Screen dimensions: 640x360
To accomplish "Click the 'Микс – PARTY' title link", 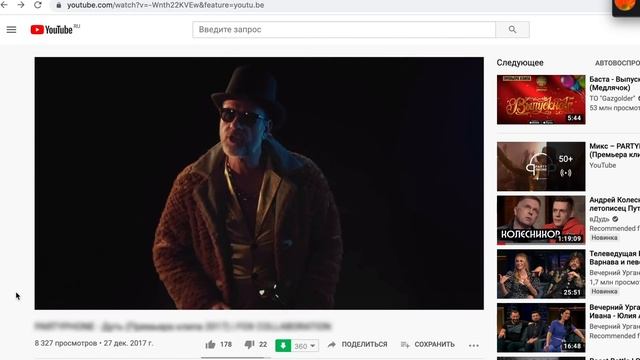I will point(614,150).
